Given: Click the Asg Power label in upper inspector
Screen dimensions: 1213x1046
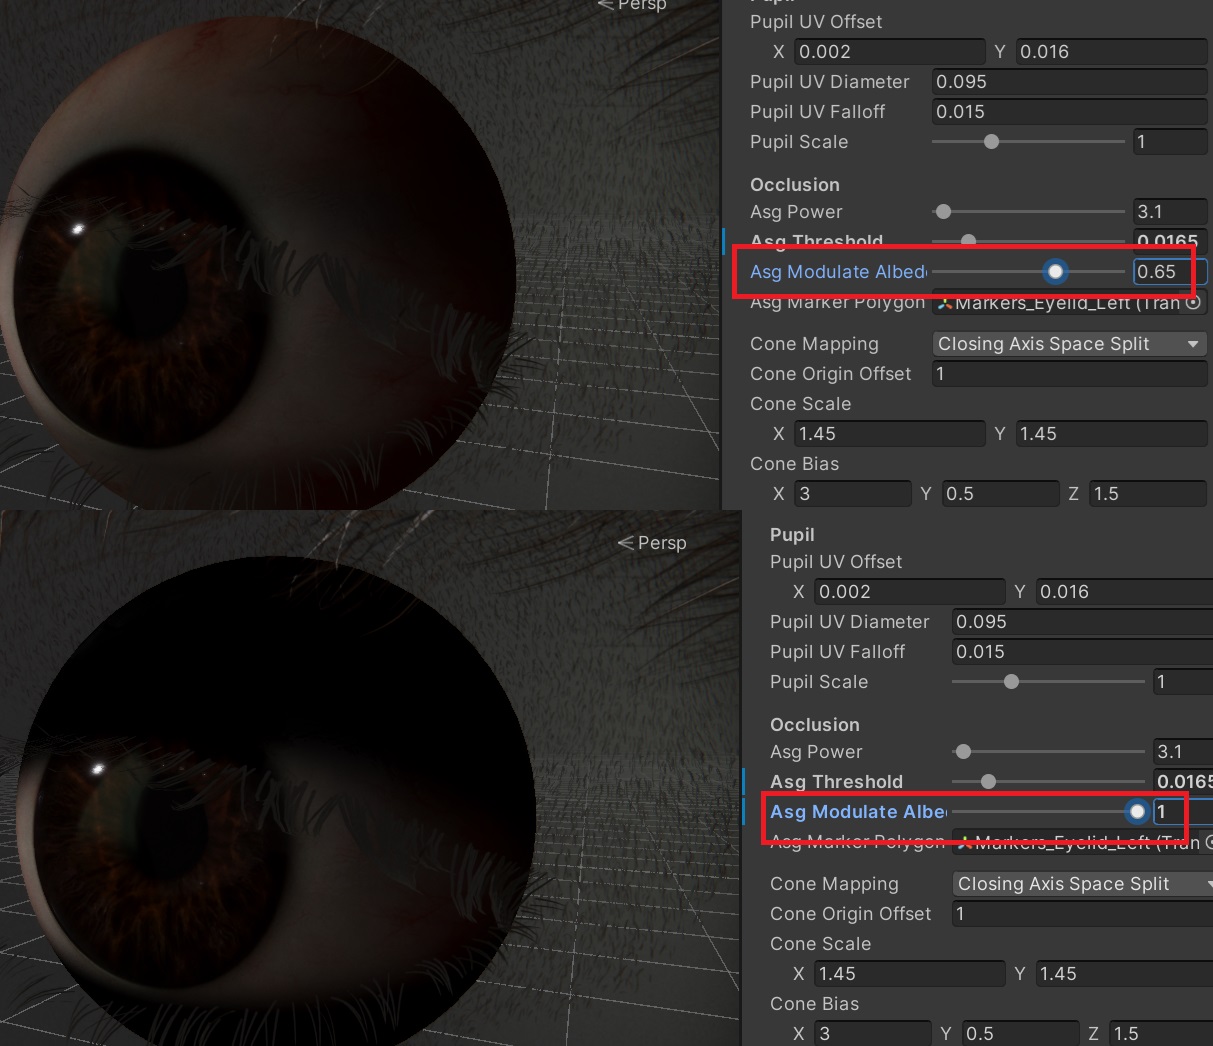Looking at the screenshot, I should (x=796, y=212).
